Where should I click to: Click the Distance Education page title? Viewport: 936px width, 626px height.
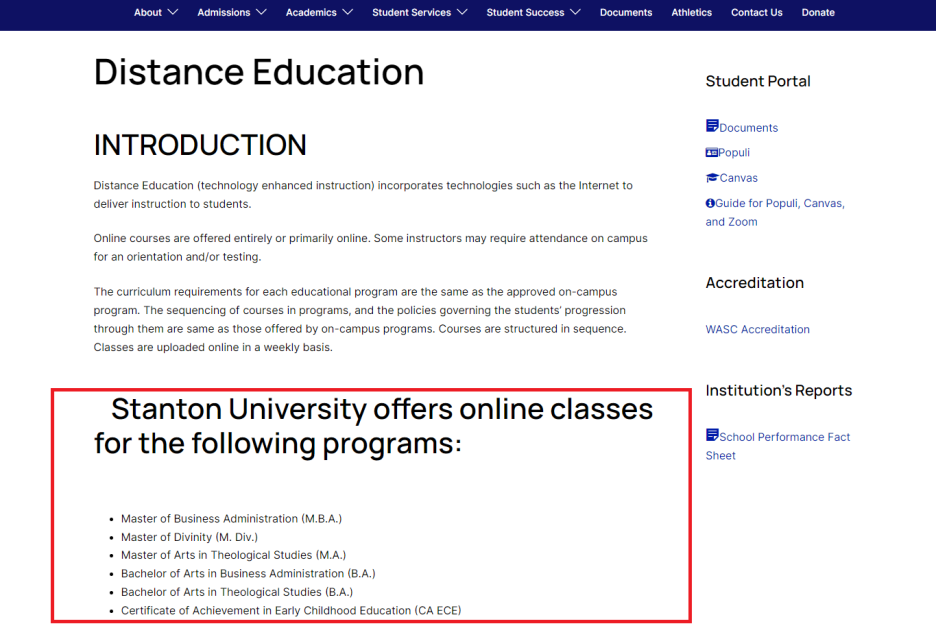pyautogui.click(x=259, y=72)
